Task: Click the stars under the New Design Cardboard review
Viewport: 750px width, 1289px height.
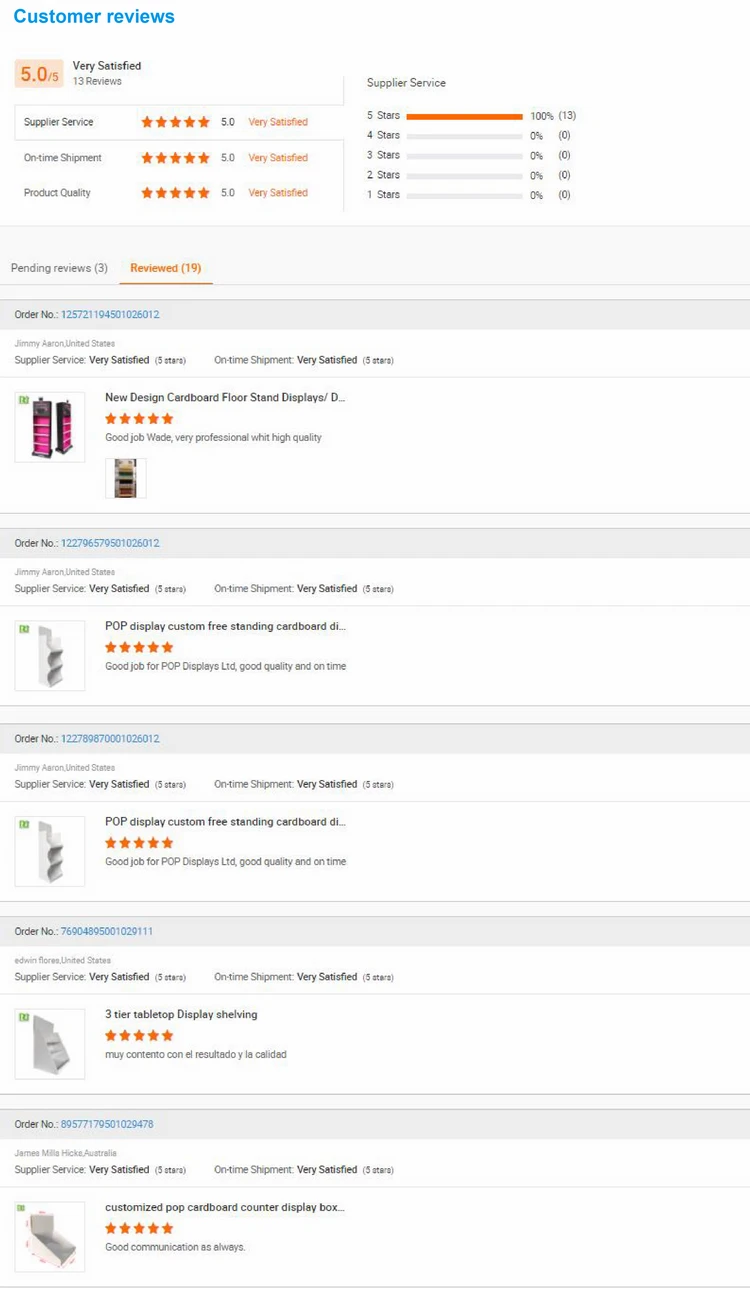Action: (139, 419)
